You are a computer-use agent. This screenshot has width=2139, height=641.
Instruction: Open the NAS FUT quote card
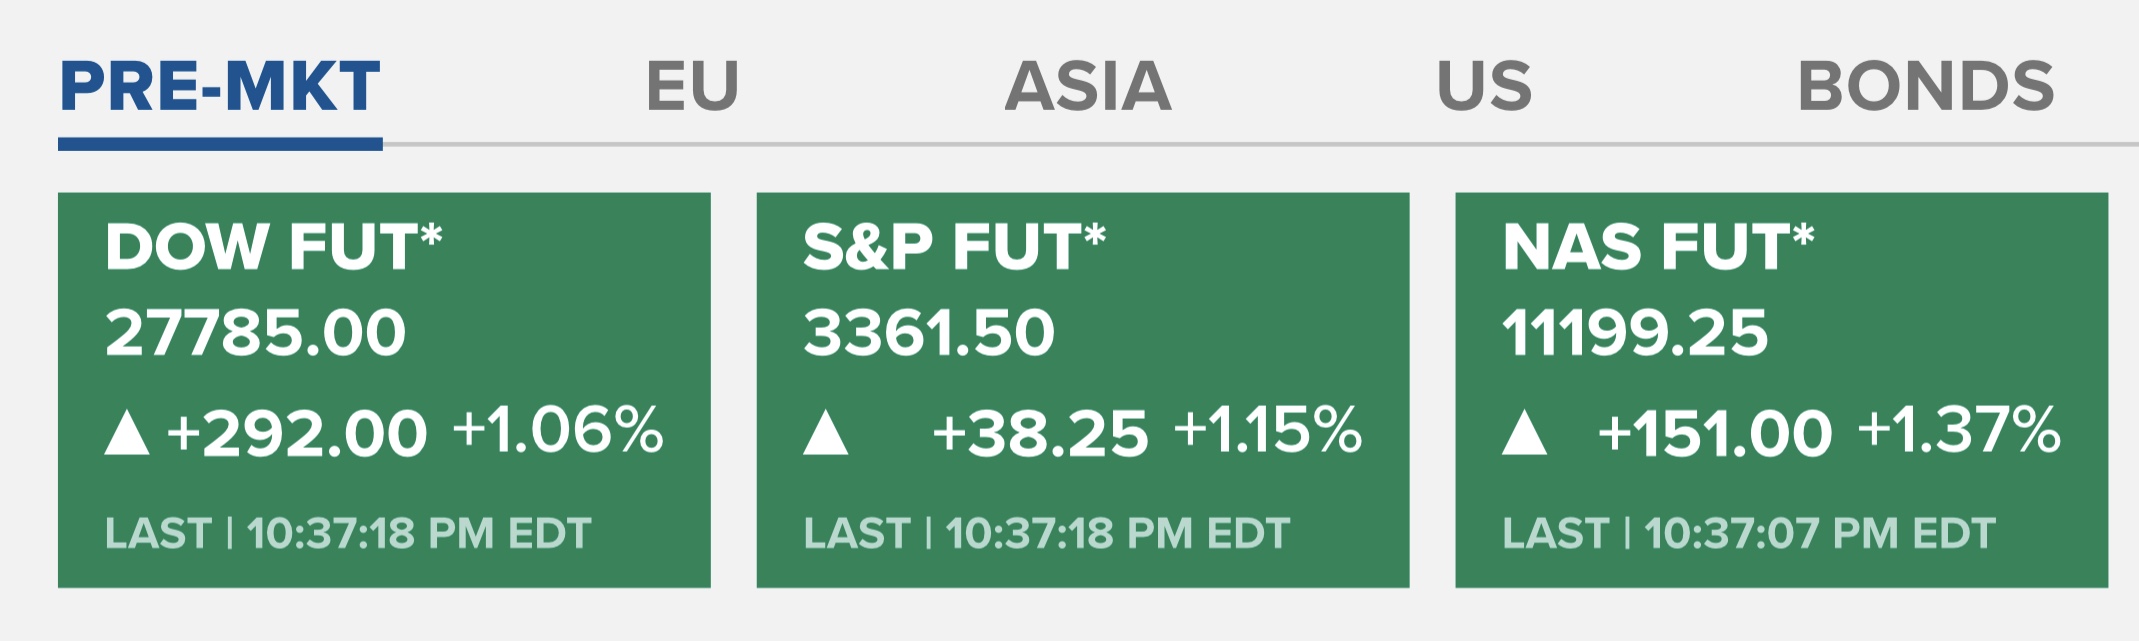click(x=1781, y=390)
